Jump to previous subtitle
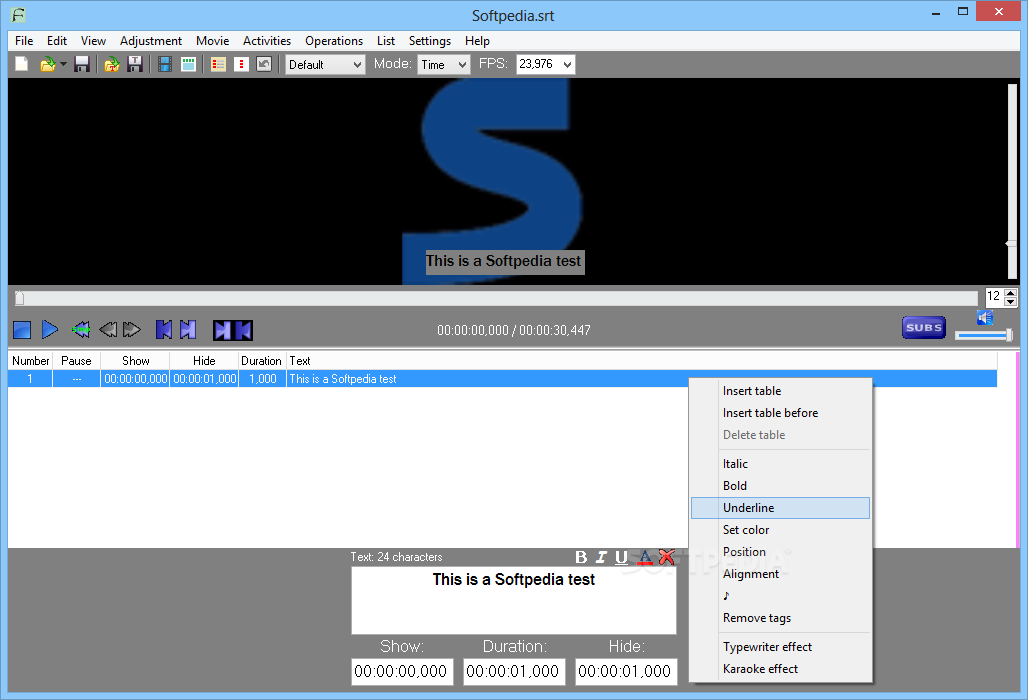This screenshot has width=1028, height=700. (x=164, y=330)
